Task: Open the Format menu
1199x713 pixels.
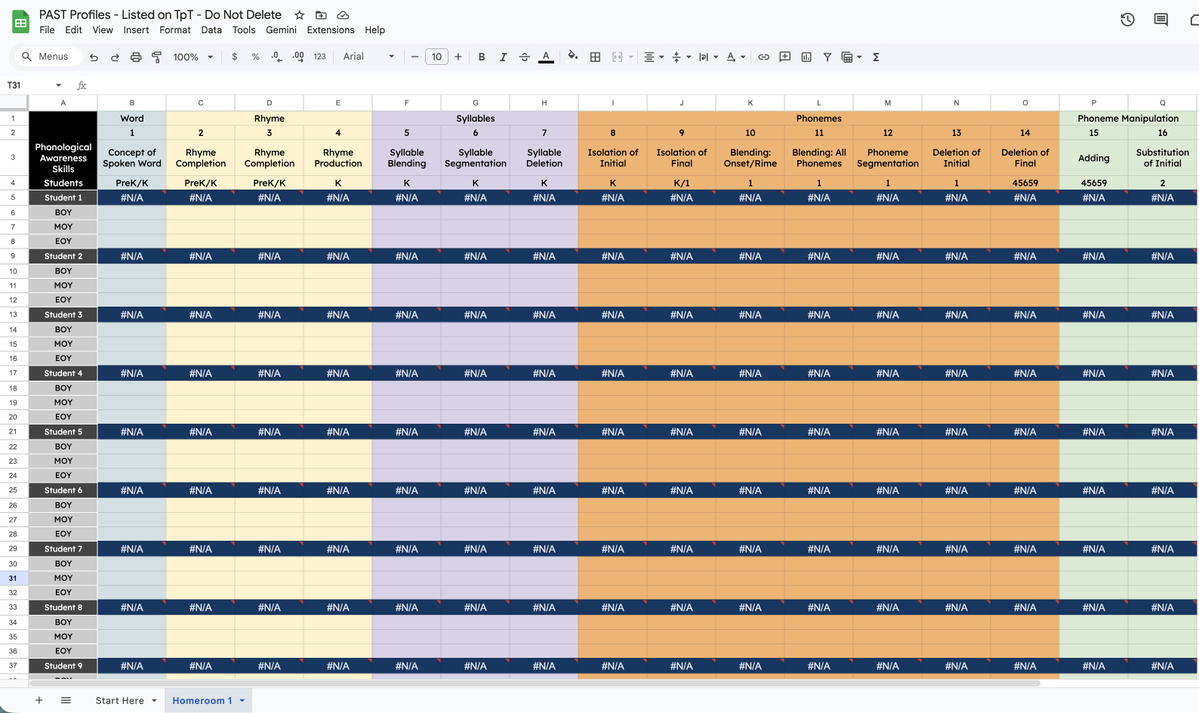Action: (174, 30)
